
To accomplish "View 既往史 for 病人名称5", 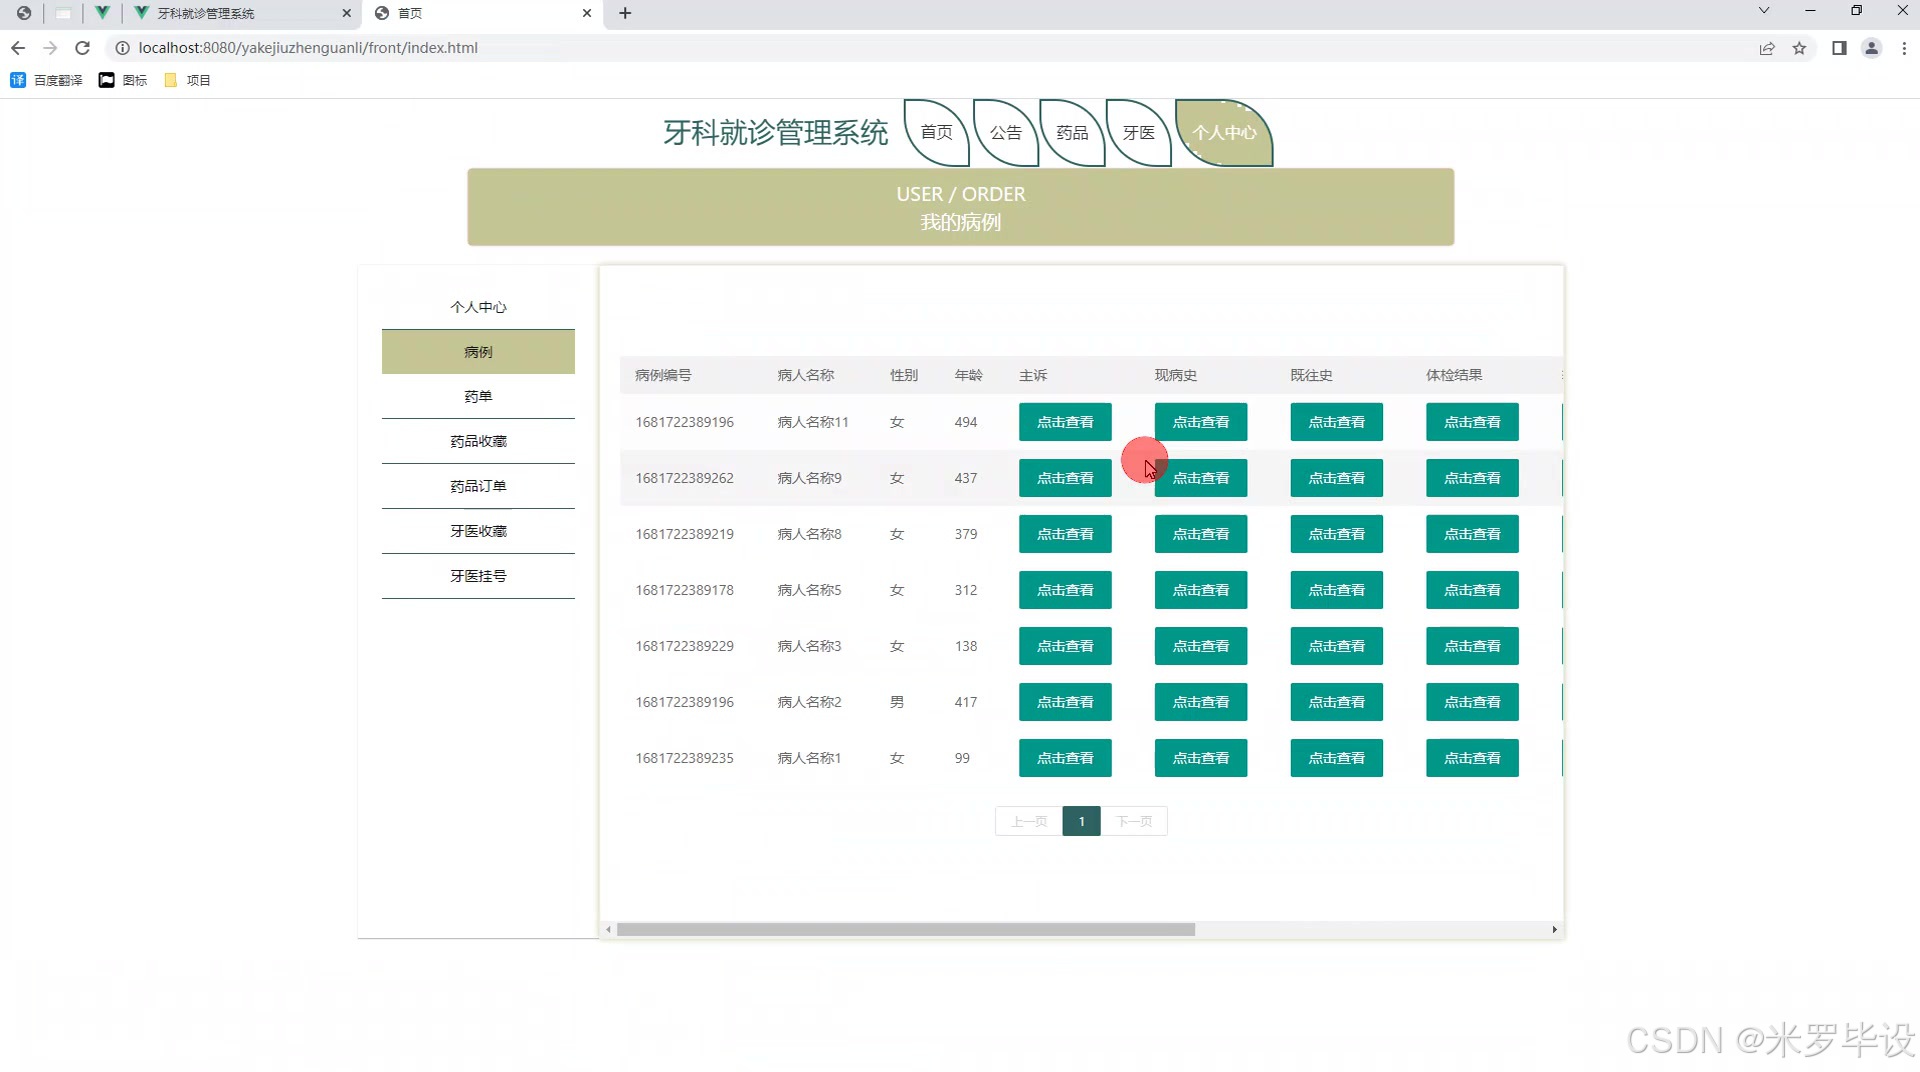I will point(1336,590).
